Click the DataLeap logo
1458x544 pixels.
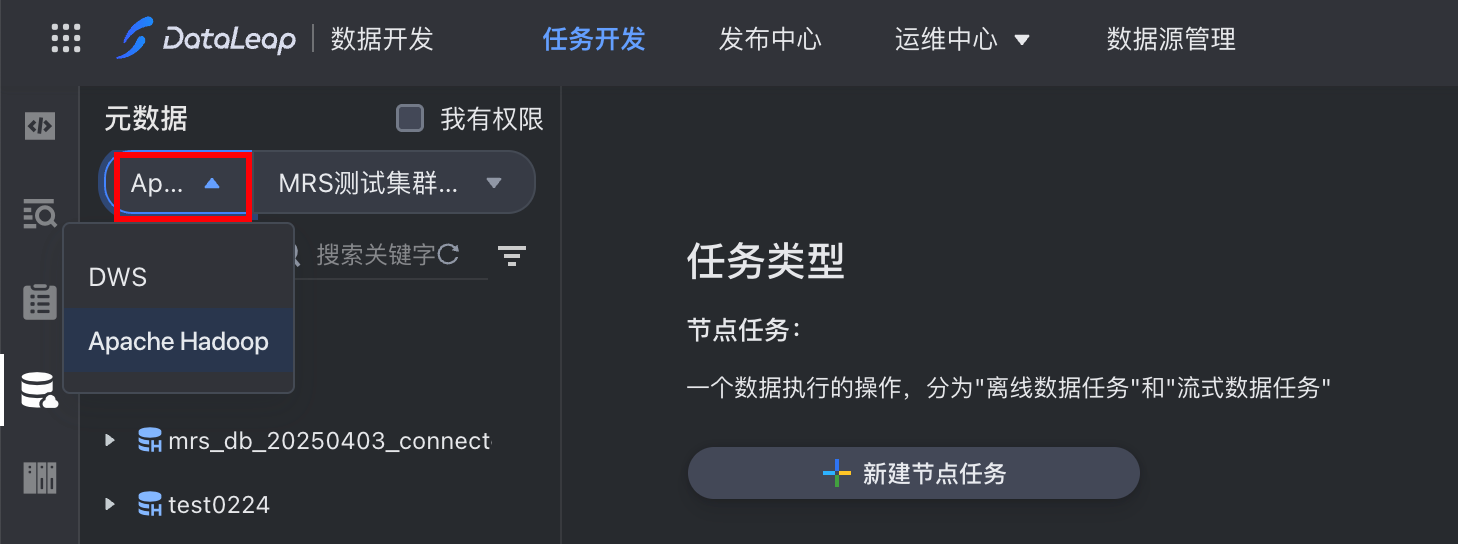click(x=206, y=39)
